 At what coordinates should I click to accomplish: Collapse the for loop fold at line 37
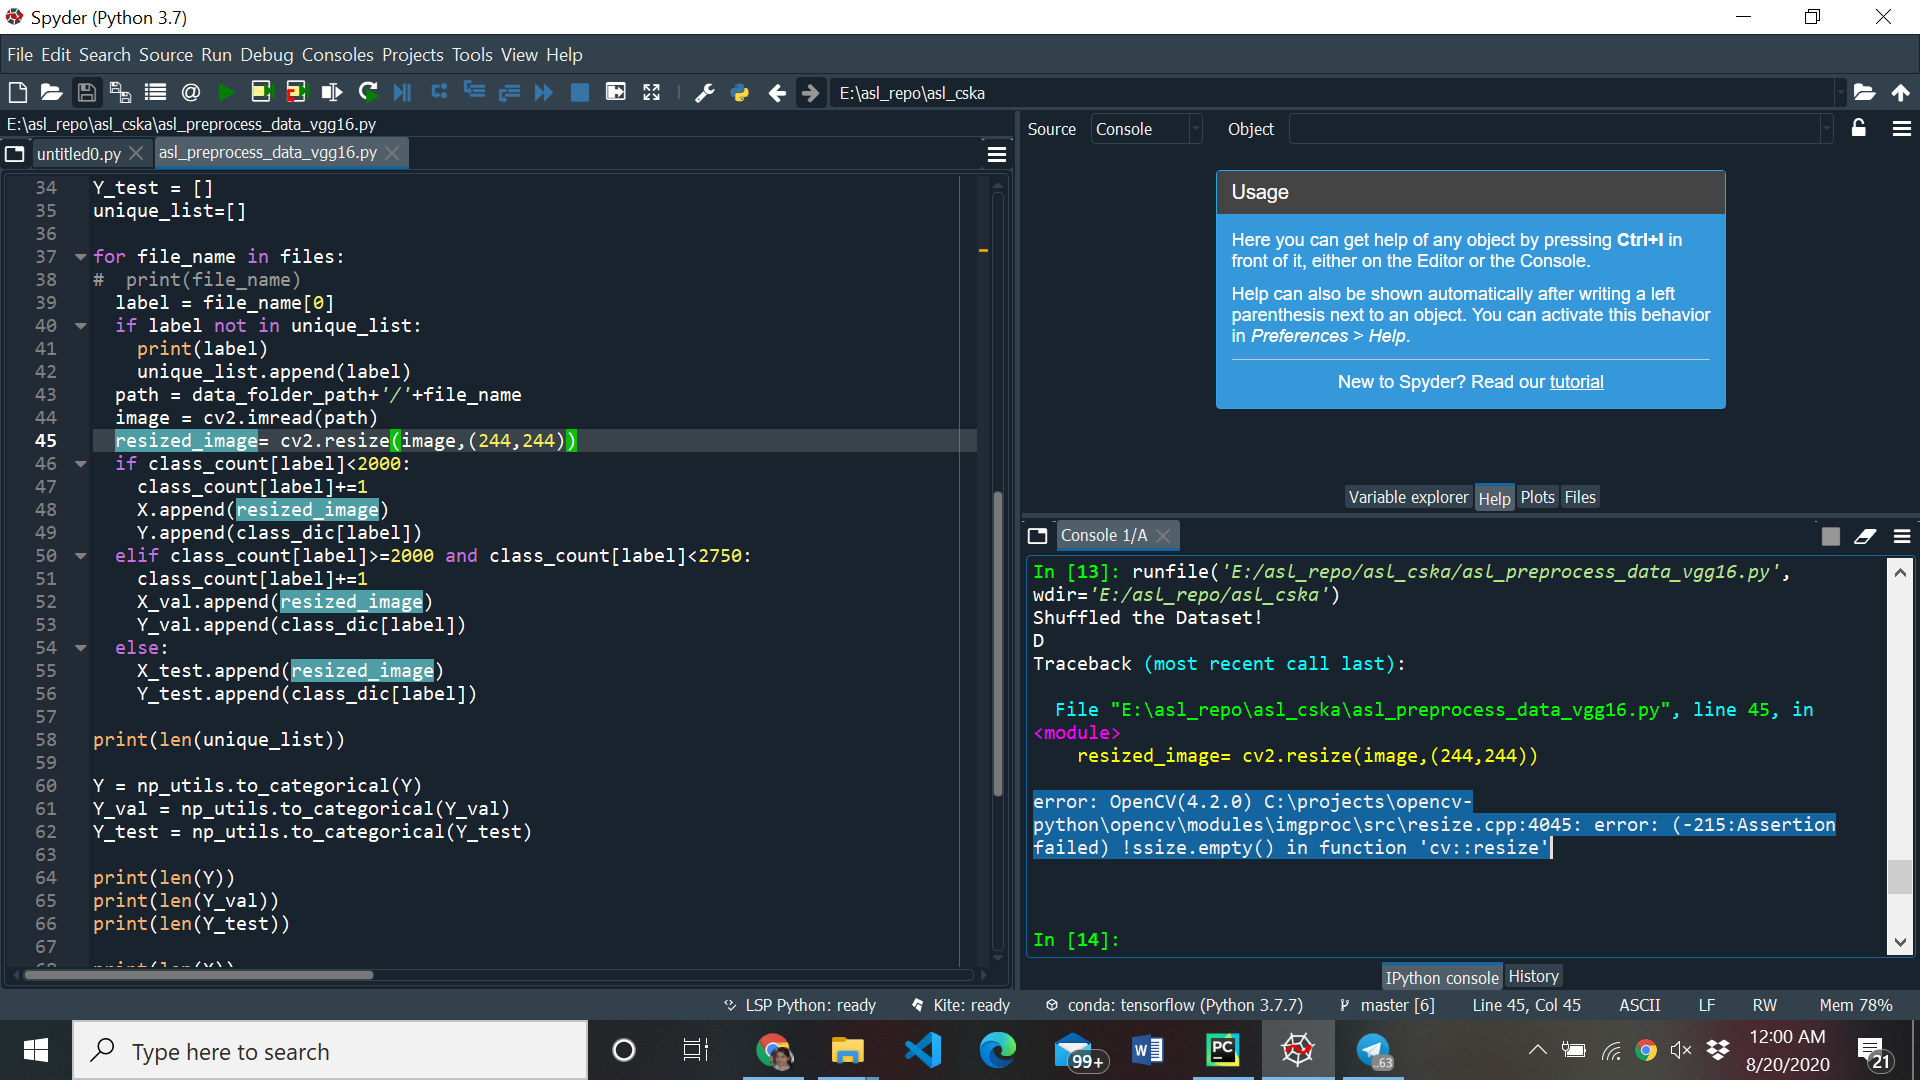coord(80,257)
